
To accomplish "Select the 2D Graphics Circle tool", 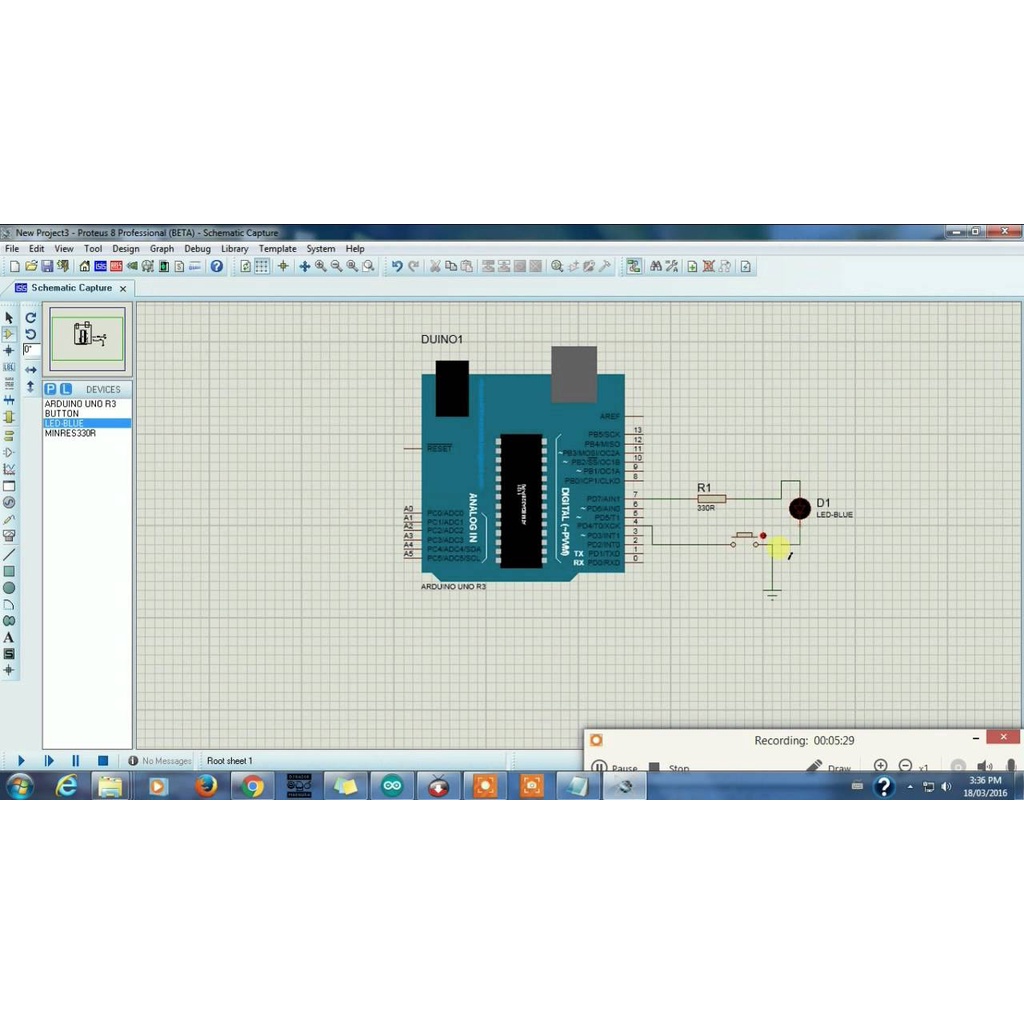I will pos(9,588).
